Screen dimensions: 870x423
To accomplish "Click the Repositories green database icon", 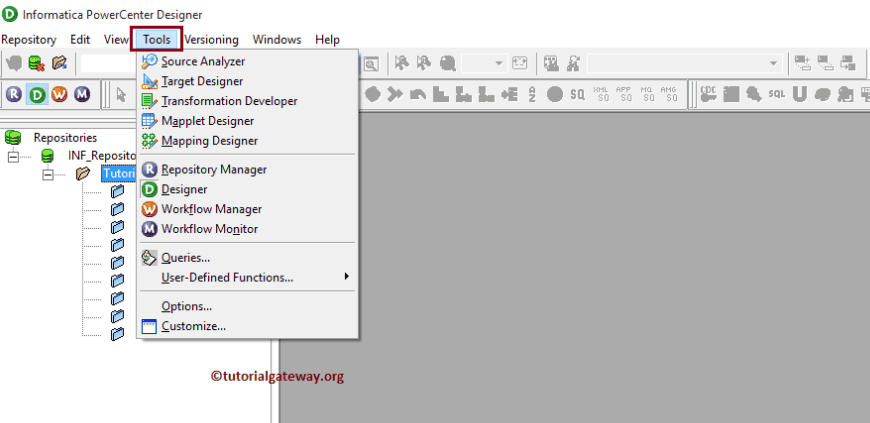I will click(x=13, y=138).
